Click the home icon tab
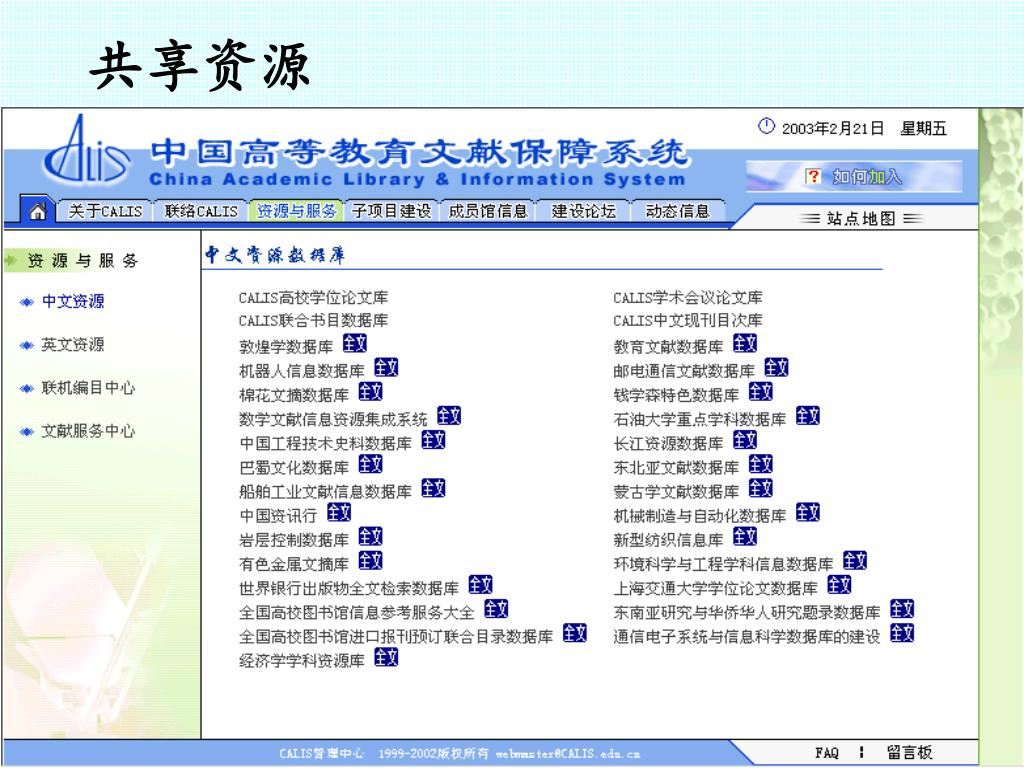 pos(38,210)
